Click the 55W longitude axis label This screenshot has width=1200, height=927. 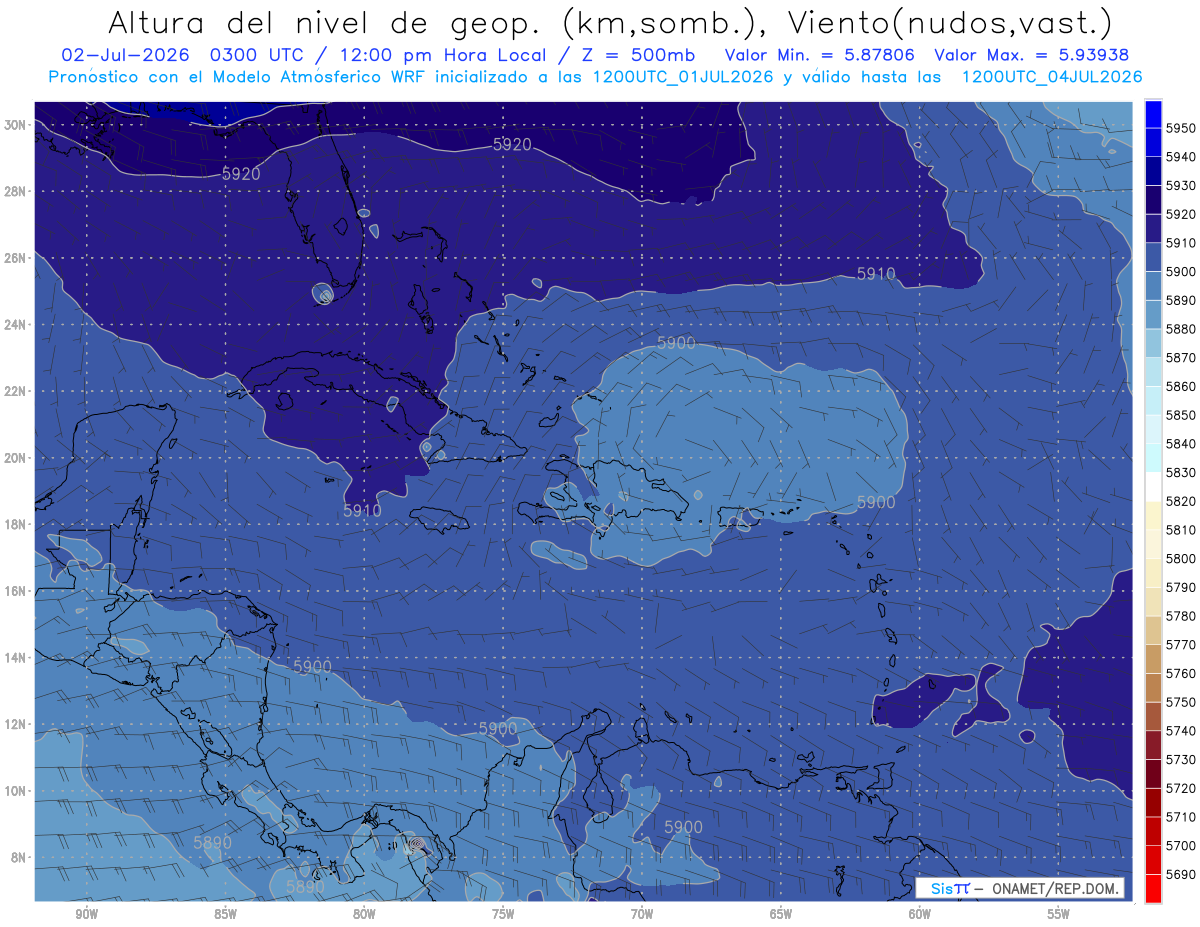point(1059,914)
